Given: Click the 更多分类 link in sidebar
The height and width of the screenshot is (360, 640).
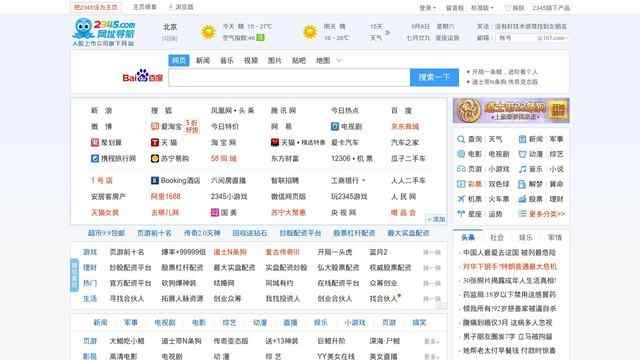Looking at the screenshot, I should [547, 213].
